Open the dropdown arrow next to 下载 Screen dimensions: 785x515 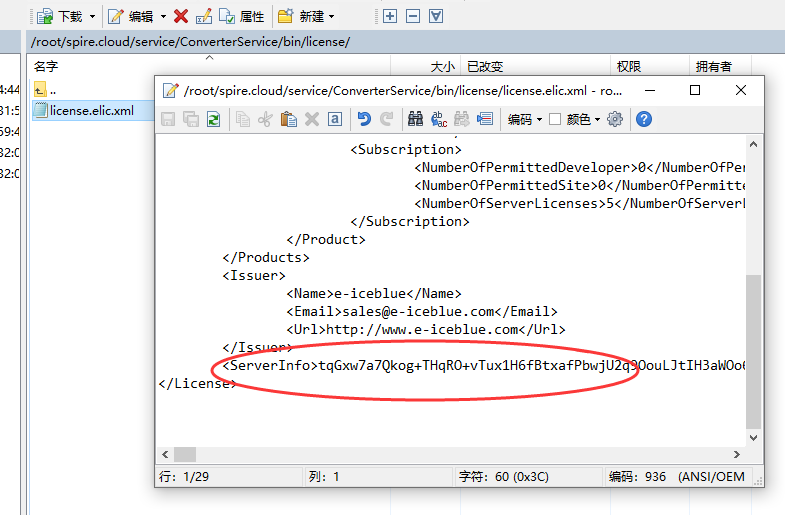(92, 17)
